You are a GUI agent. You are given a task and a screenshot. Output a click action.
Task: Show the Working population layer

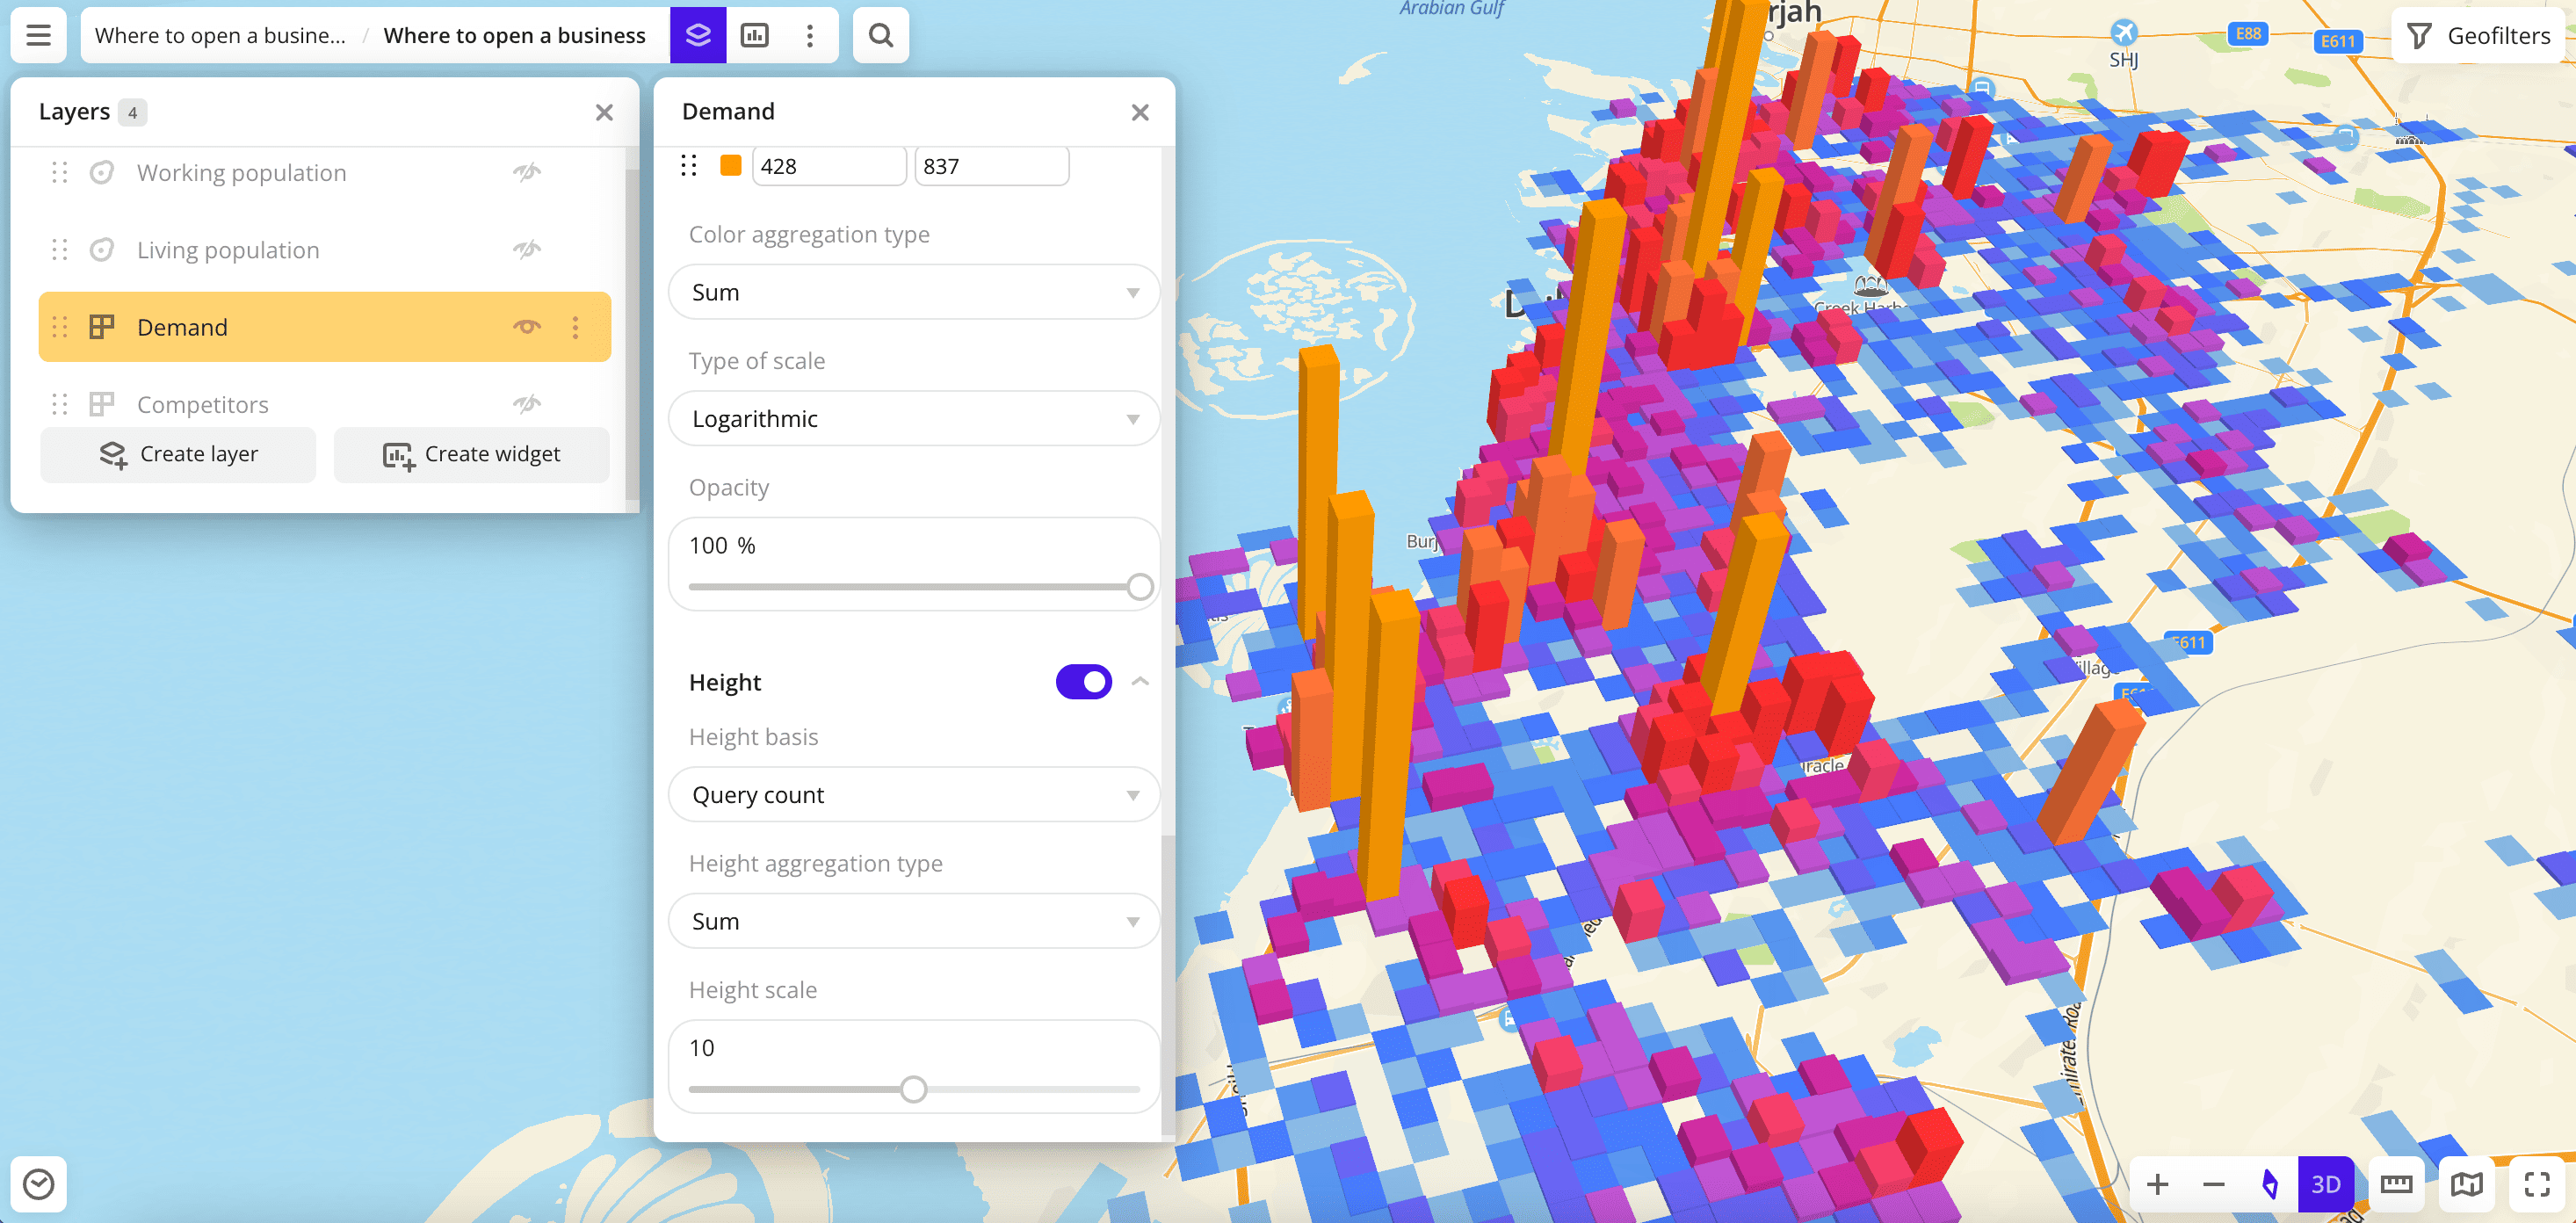(527, 172)
